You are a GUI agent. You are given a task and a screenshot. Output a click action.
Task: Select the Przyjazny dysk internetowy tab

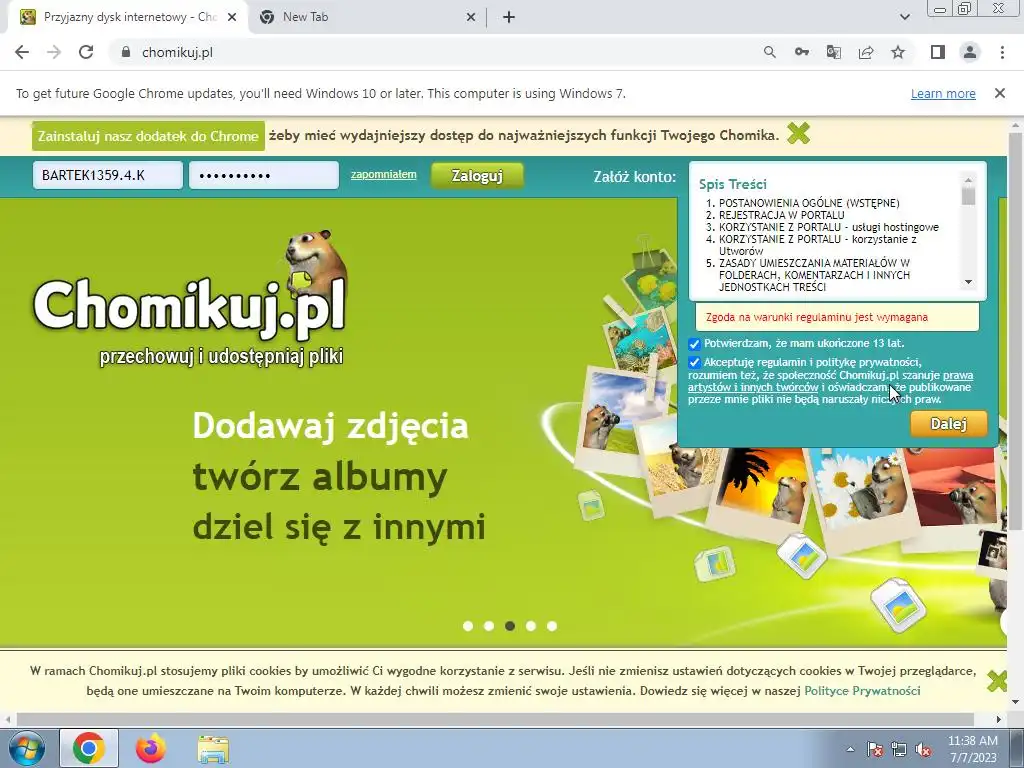128,18
